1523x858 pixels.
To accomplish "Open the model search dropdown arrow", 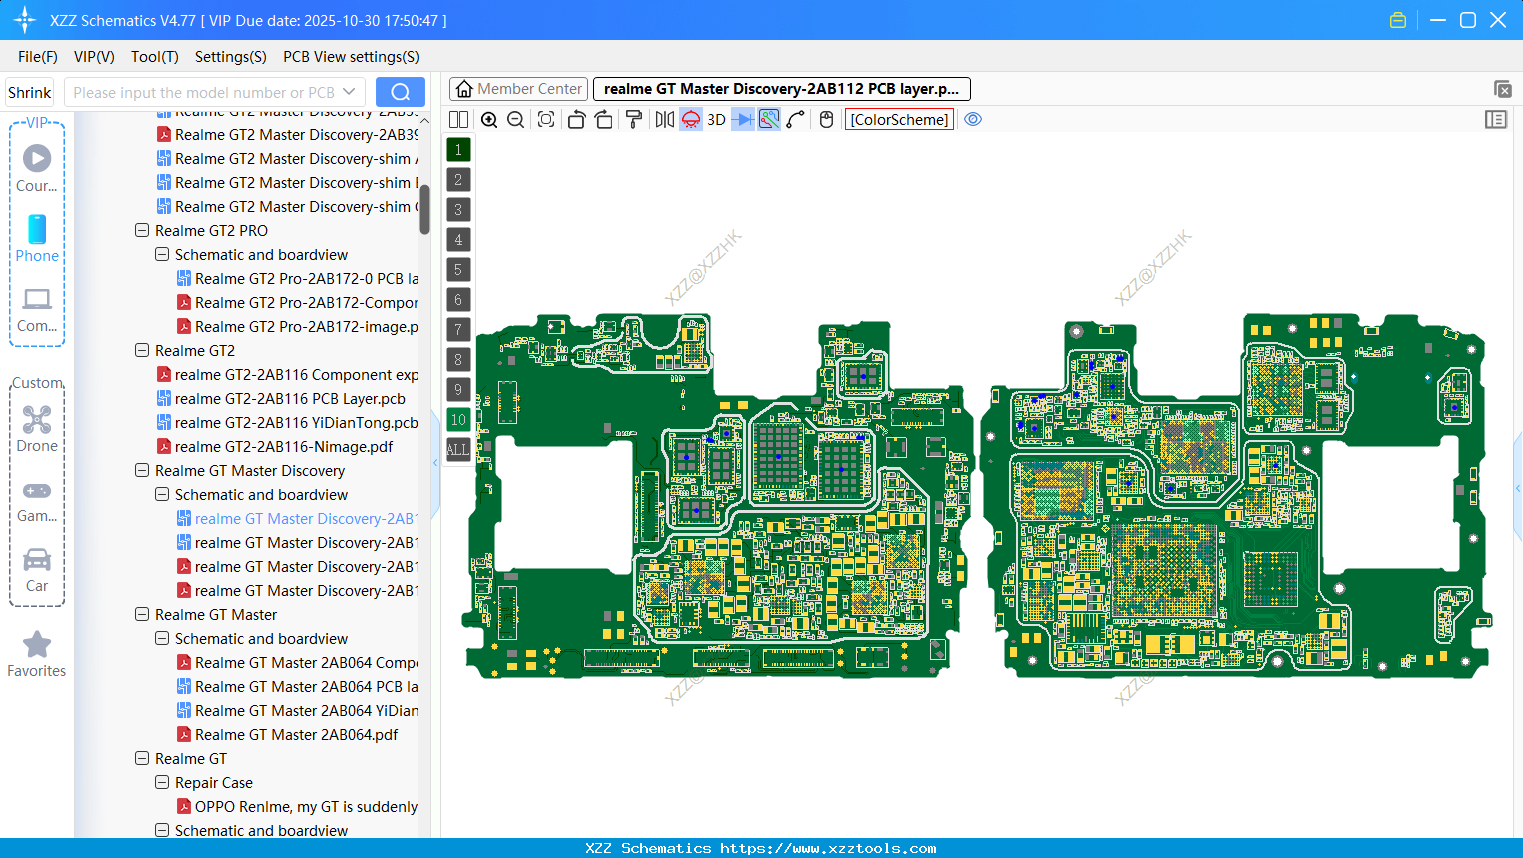I will [x=349, y=92].
